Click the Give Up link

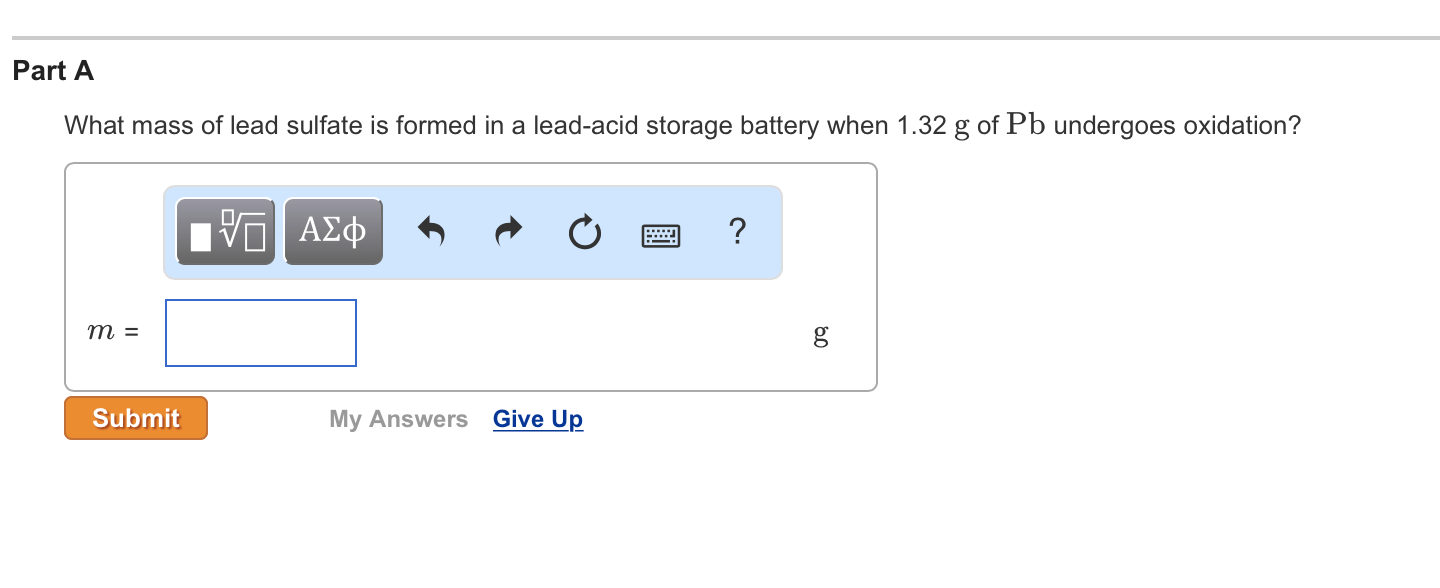click(537, 419)
